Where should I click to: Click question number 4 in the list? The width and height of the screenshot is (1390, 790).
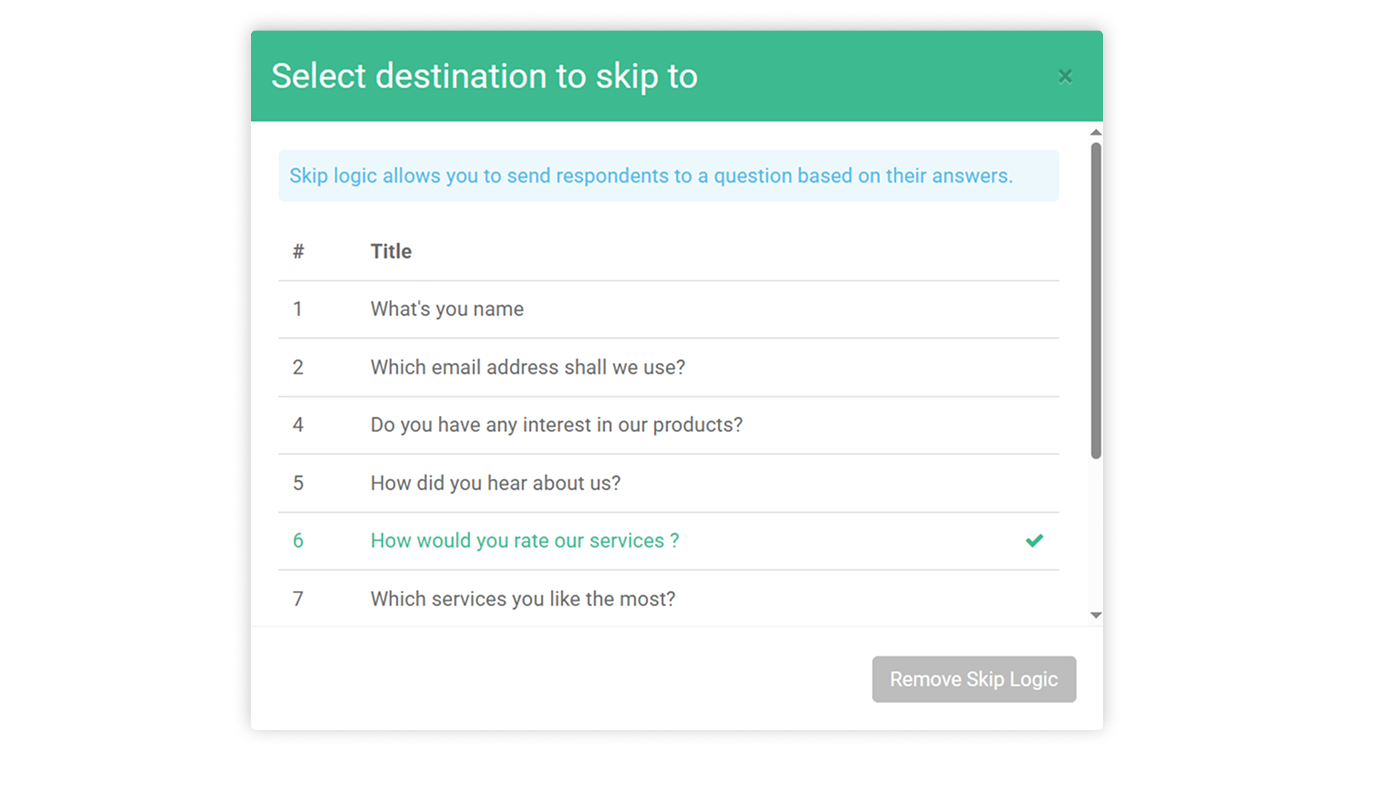point(298,425)
